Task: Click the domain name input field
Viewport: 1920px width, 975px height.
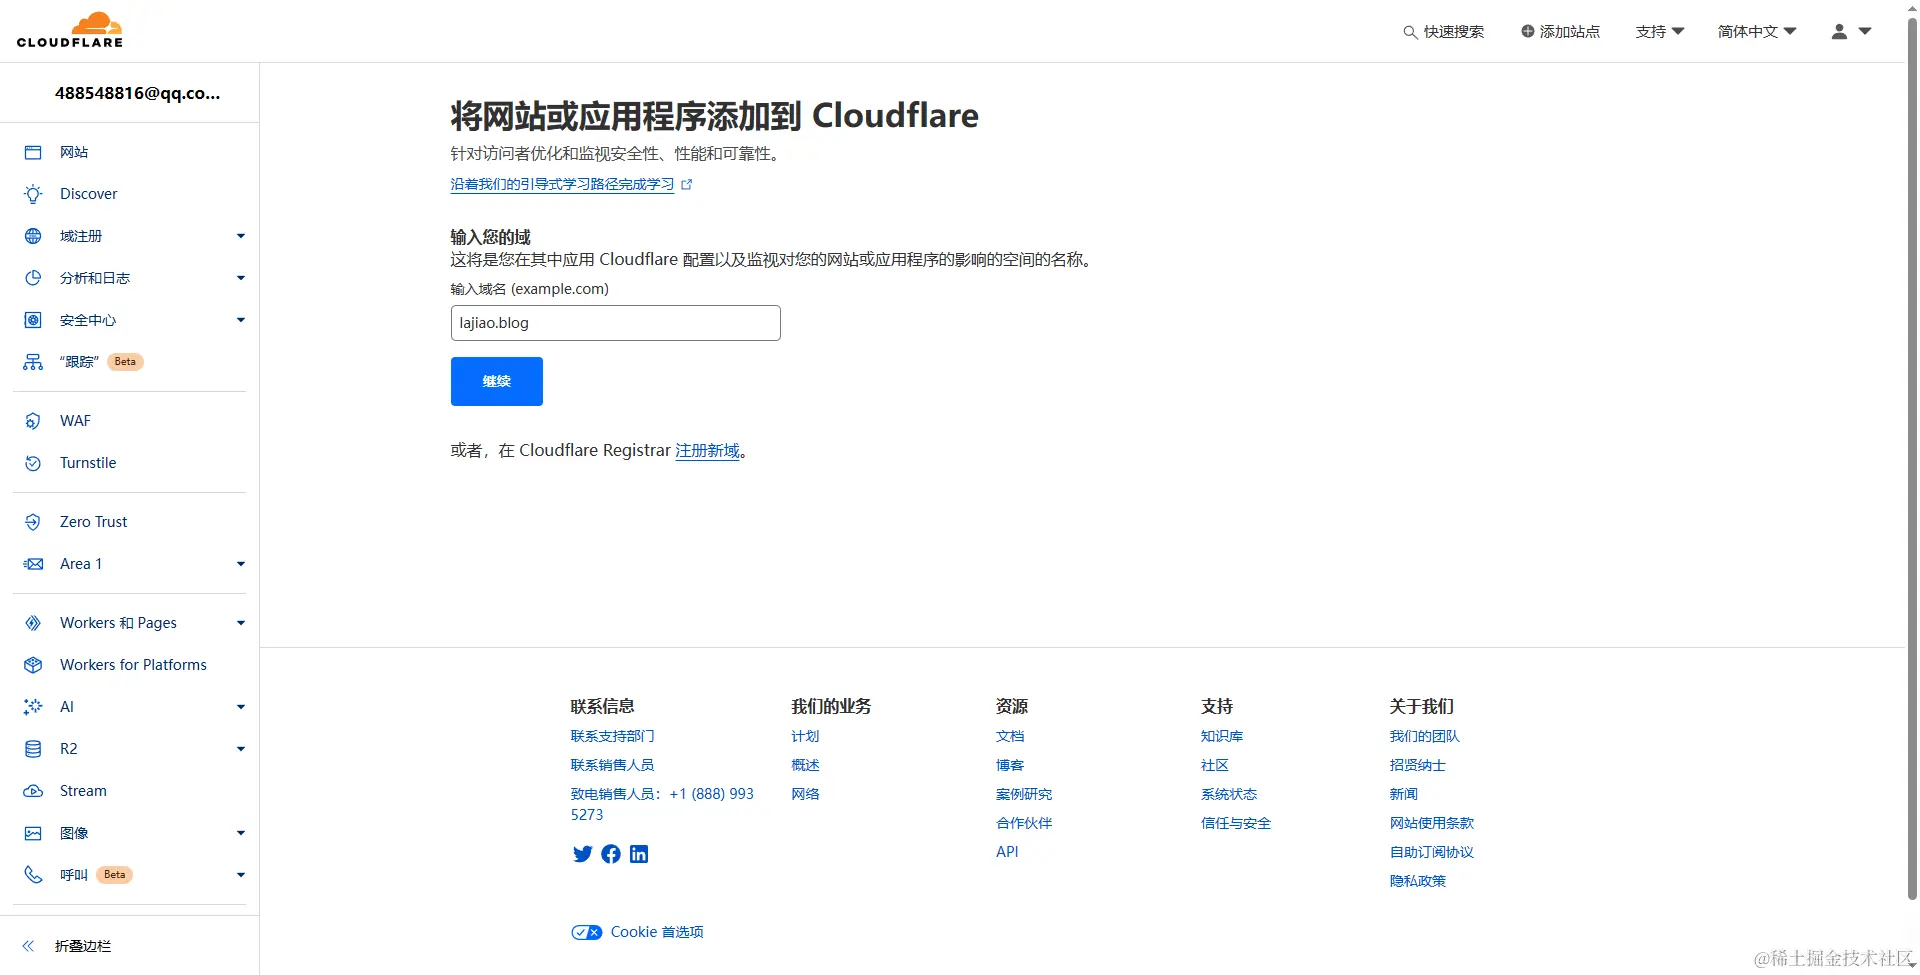Action: pyautogui.click(x=616, y=323)
